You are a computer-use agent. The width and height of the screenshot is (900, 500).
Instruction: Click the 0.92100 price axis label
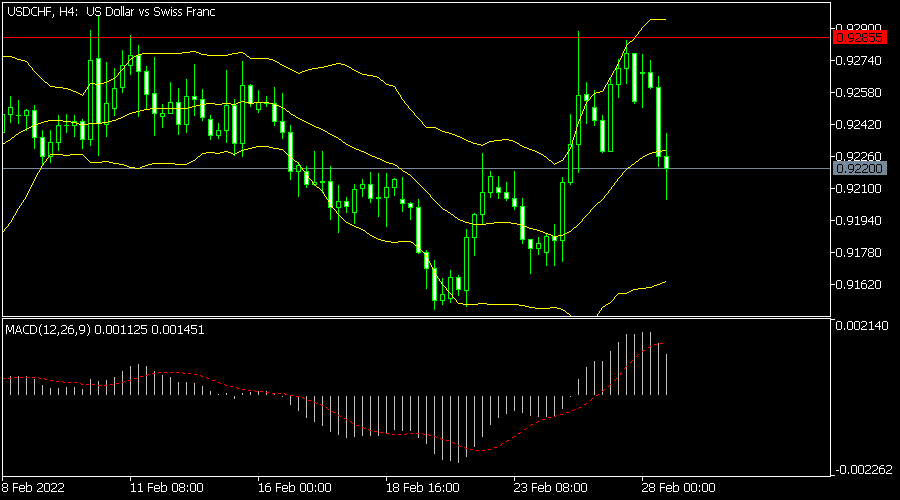tap(859, 188)
